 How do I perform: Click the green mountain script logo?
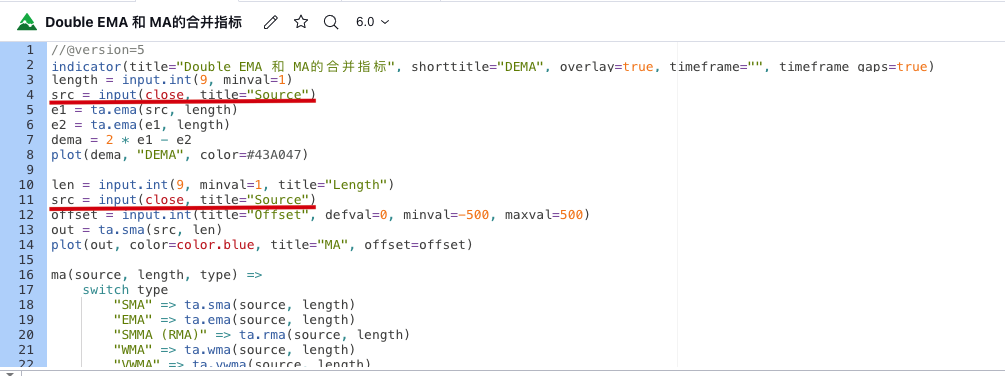point(27,22)
